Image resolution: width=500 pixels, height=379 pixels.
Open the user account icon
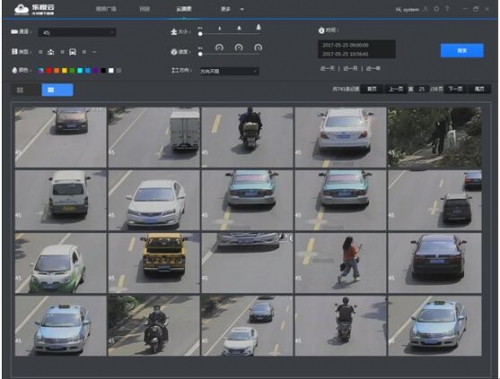[426, 9]
